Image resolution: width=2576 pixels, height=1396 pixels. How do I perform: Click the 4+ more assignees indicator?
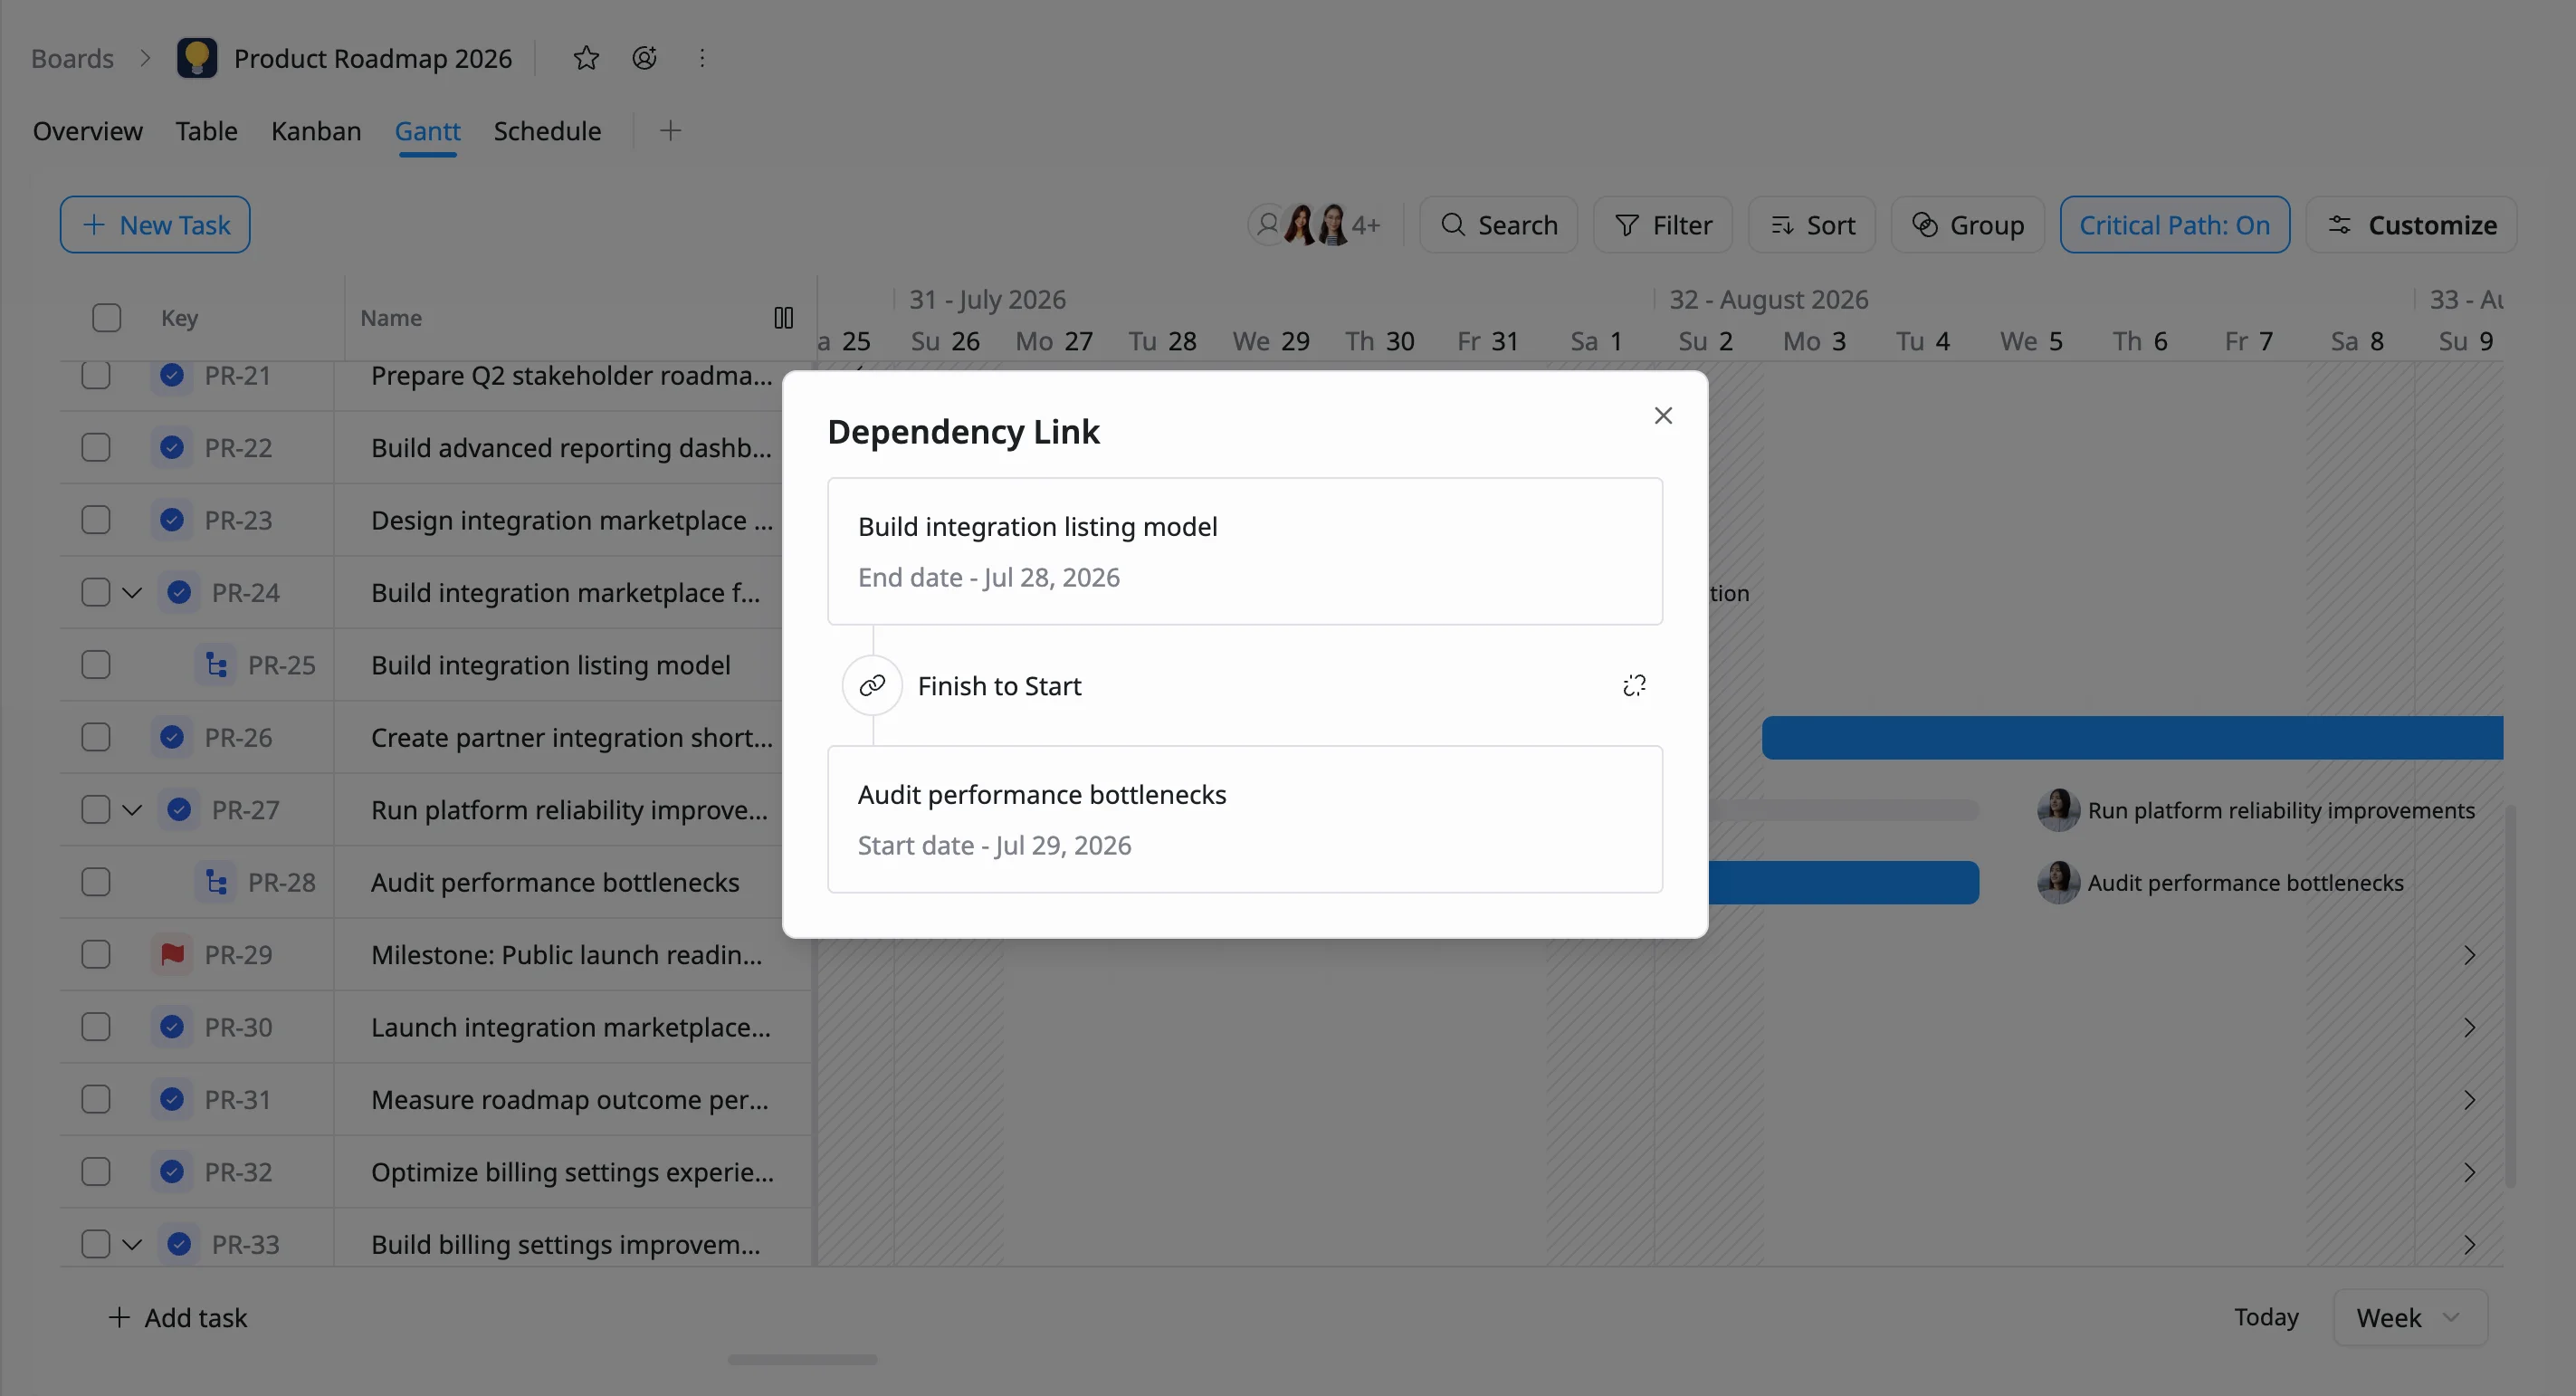click(1366, 226)
